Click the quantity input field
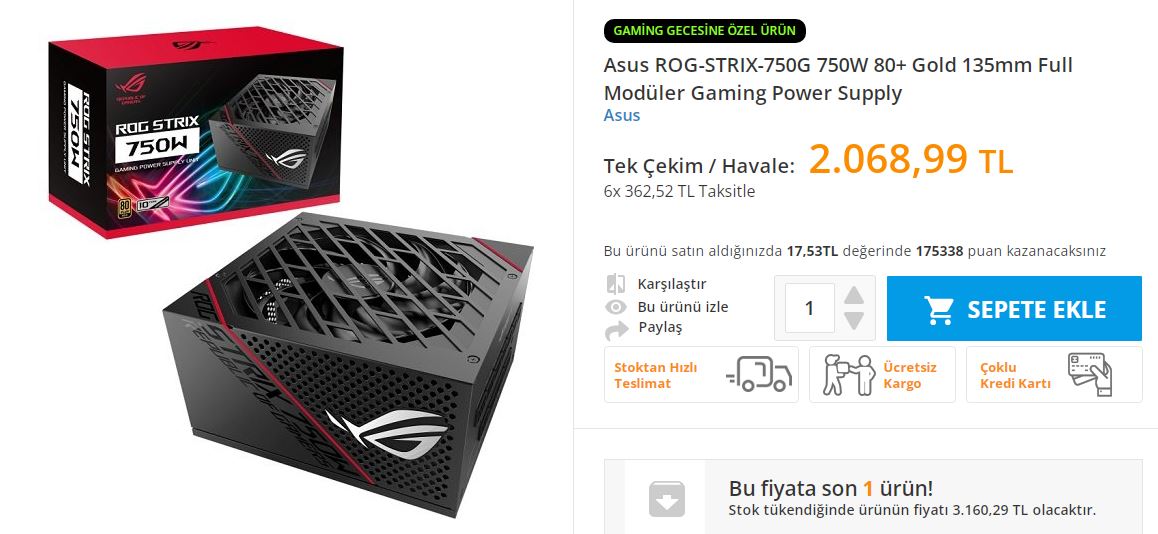1158x534 pixels. point(809,308)
